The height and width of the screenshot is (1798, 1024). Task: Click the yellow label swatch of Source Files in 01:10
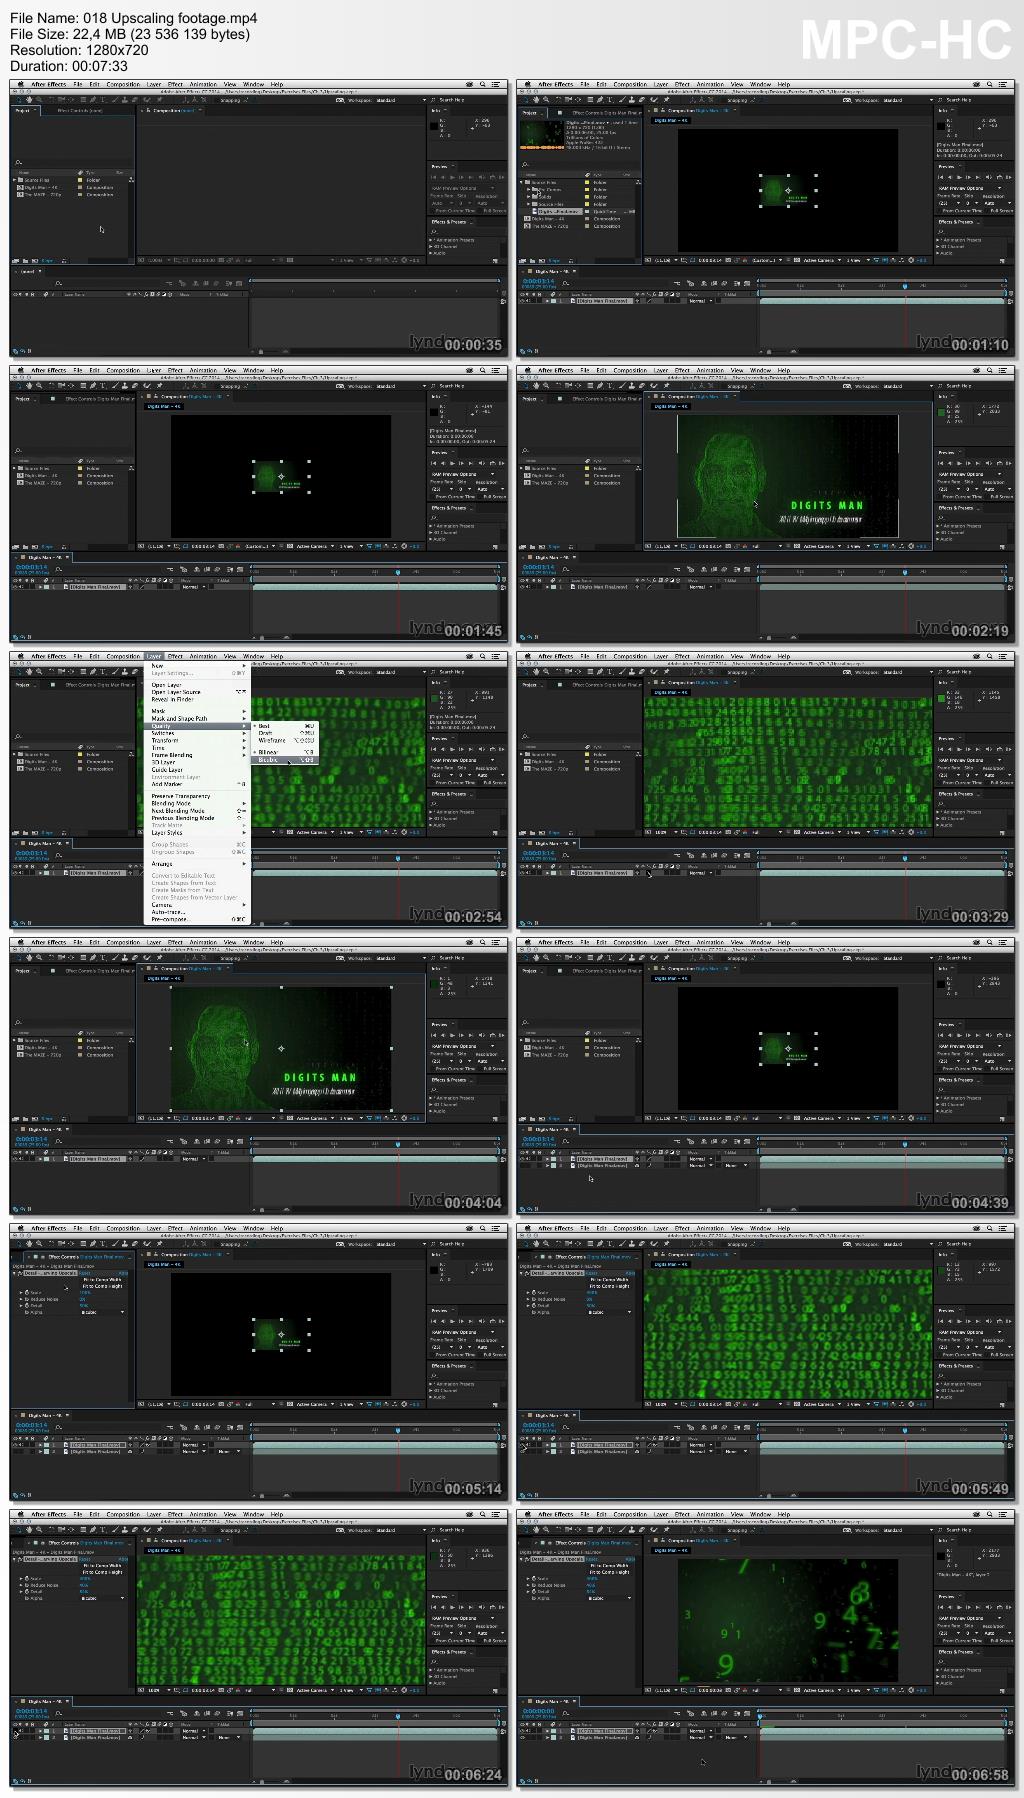coord(587,183)
